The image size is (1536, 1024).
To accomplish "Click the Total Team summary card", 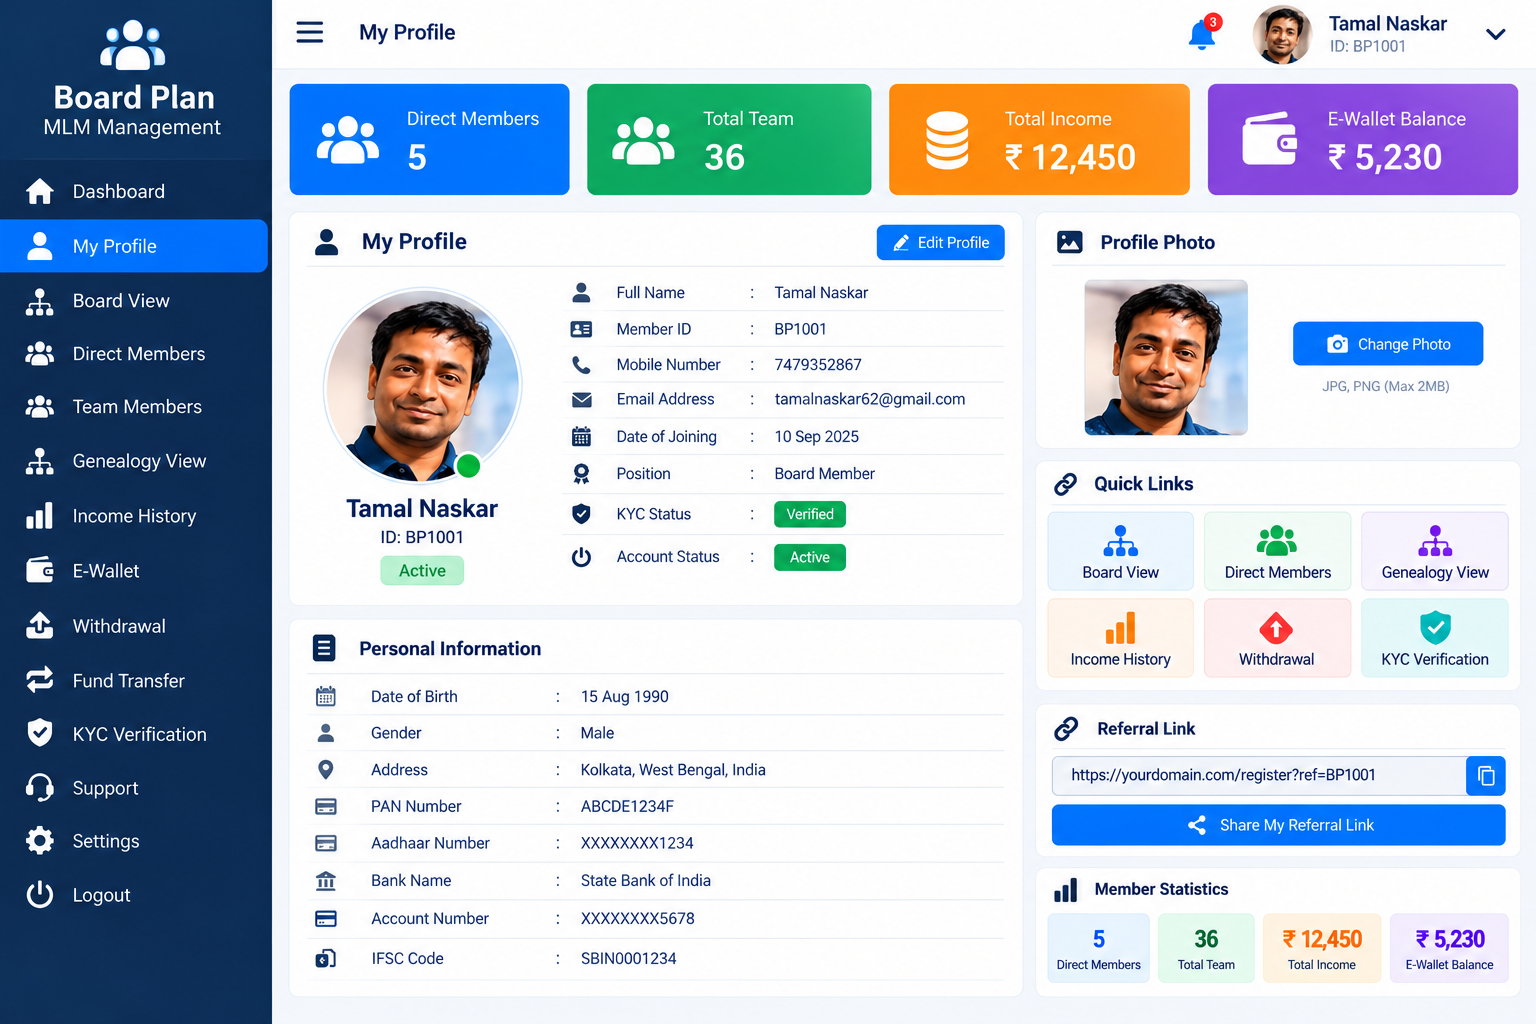I will tap(729, 139).
